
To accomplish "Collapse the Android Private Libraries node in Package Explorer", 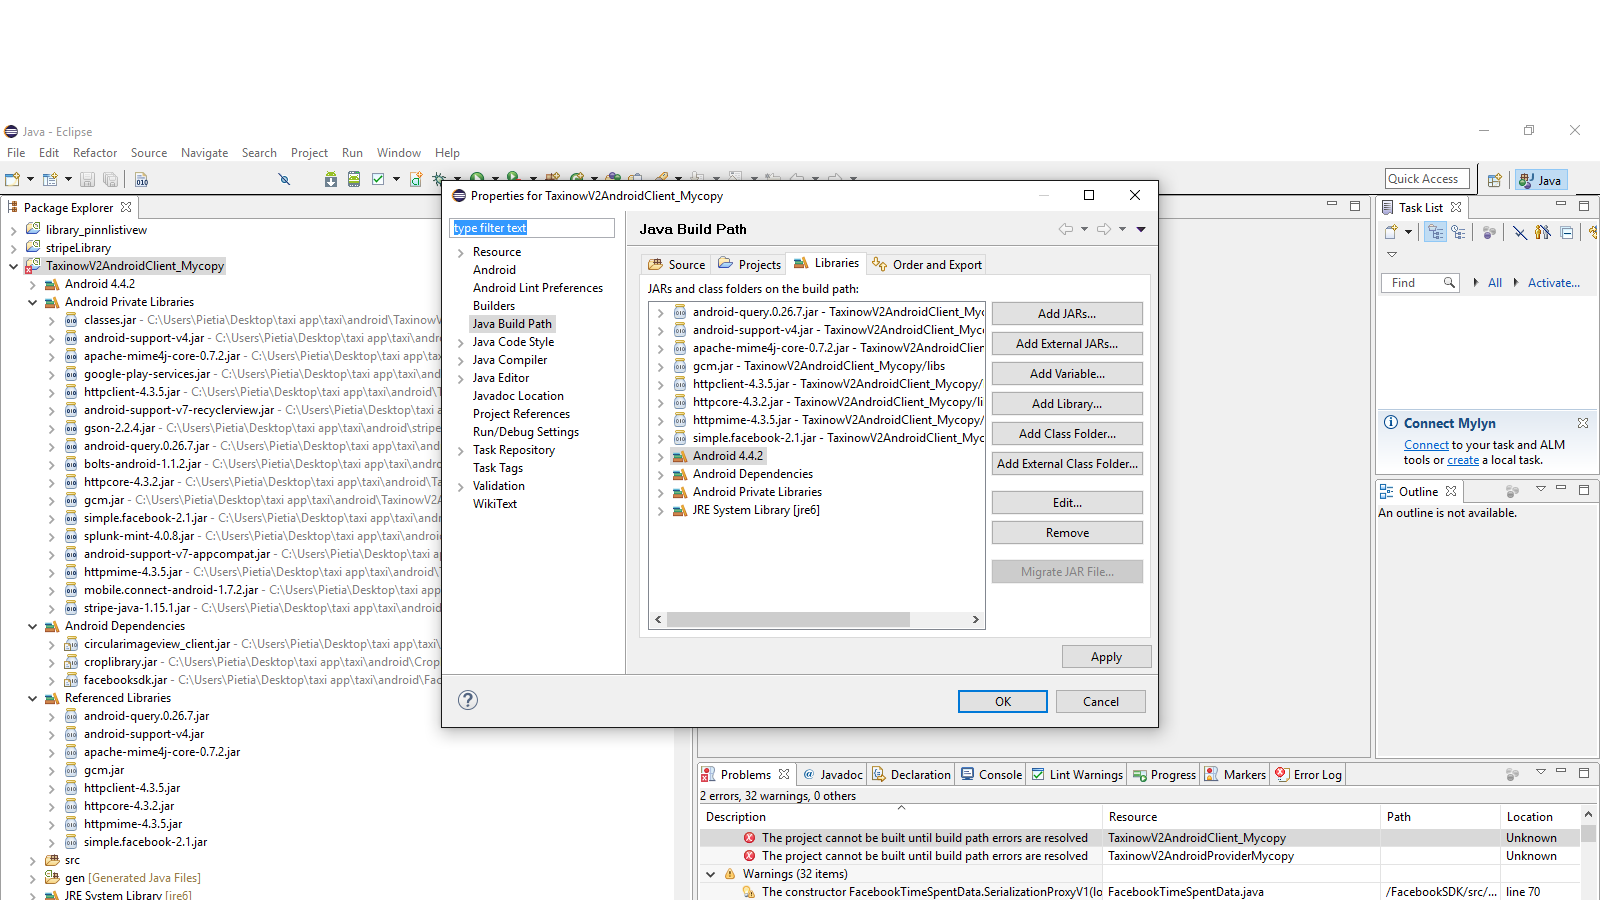I will (x=32, y=302).
